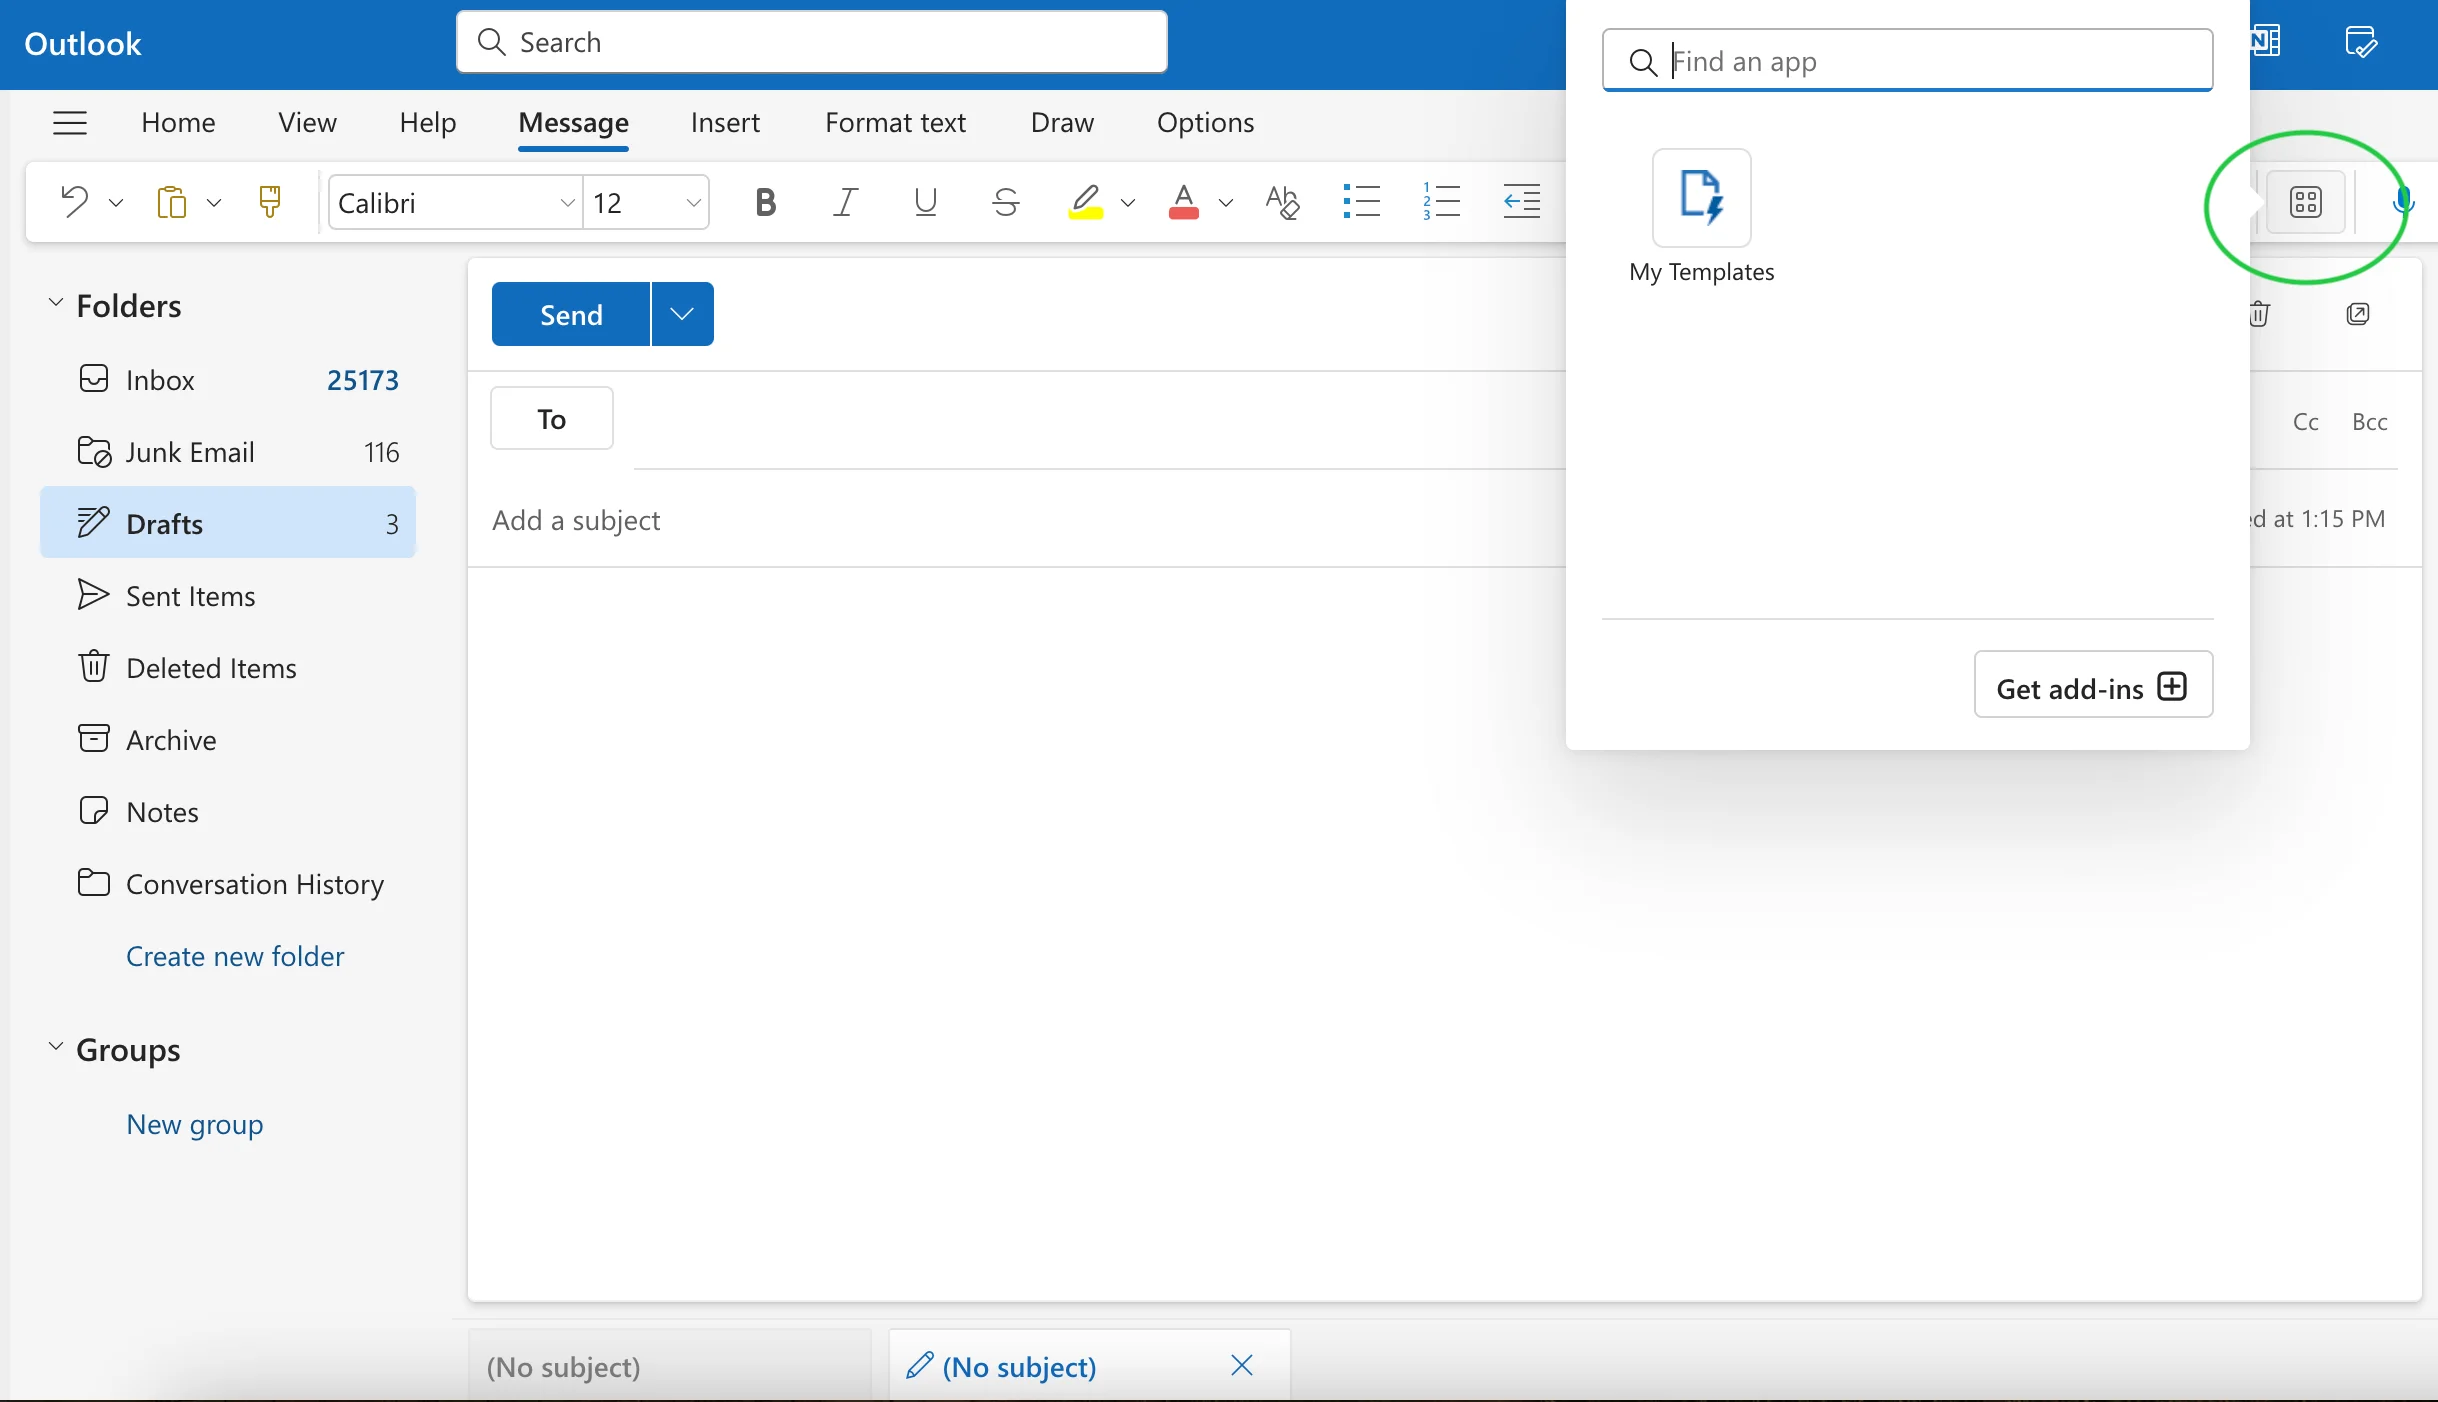
Task: Open highlight color options arrow
Action: 1128,203
